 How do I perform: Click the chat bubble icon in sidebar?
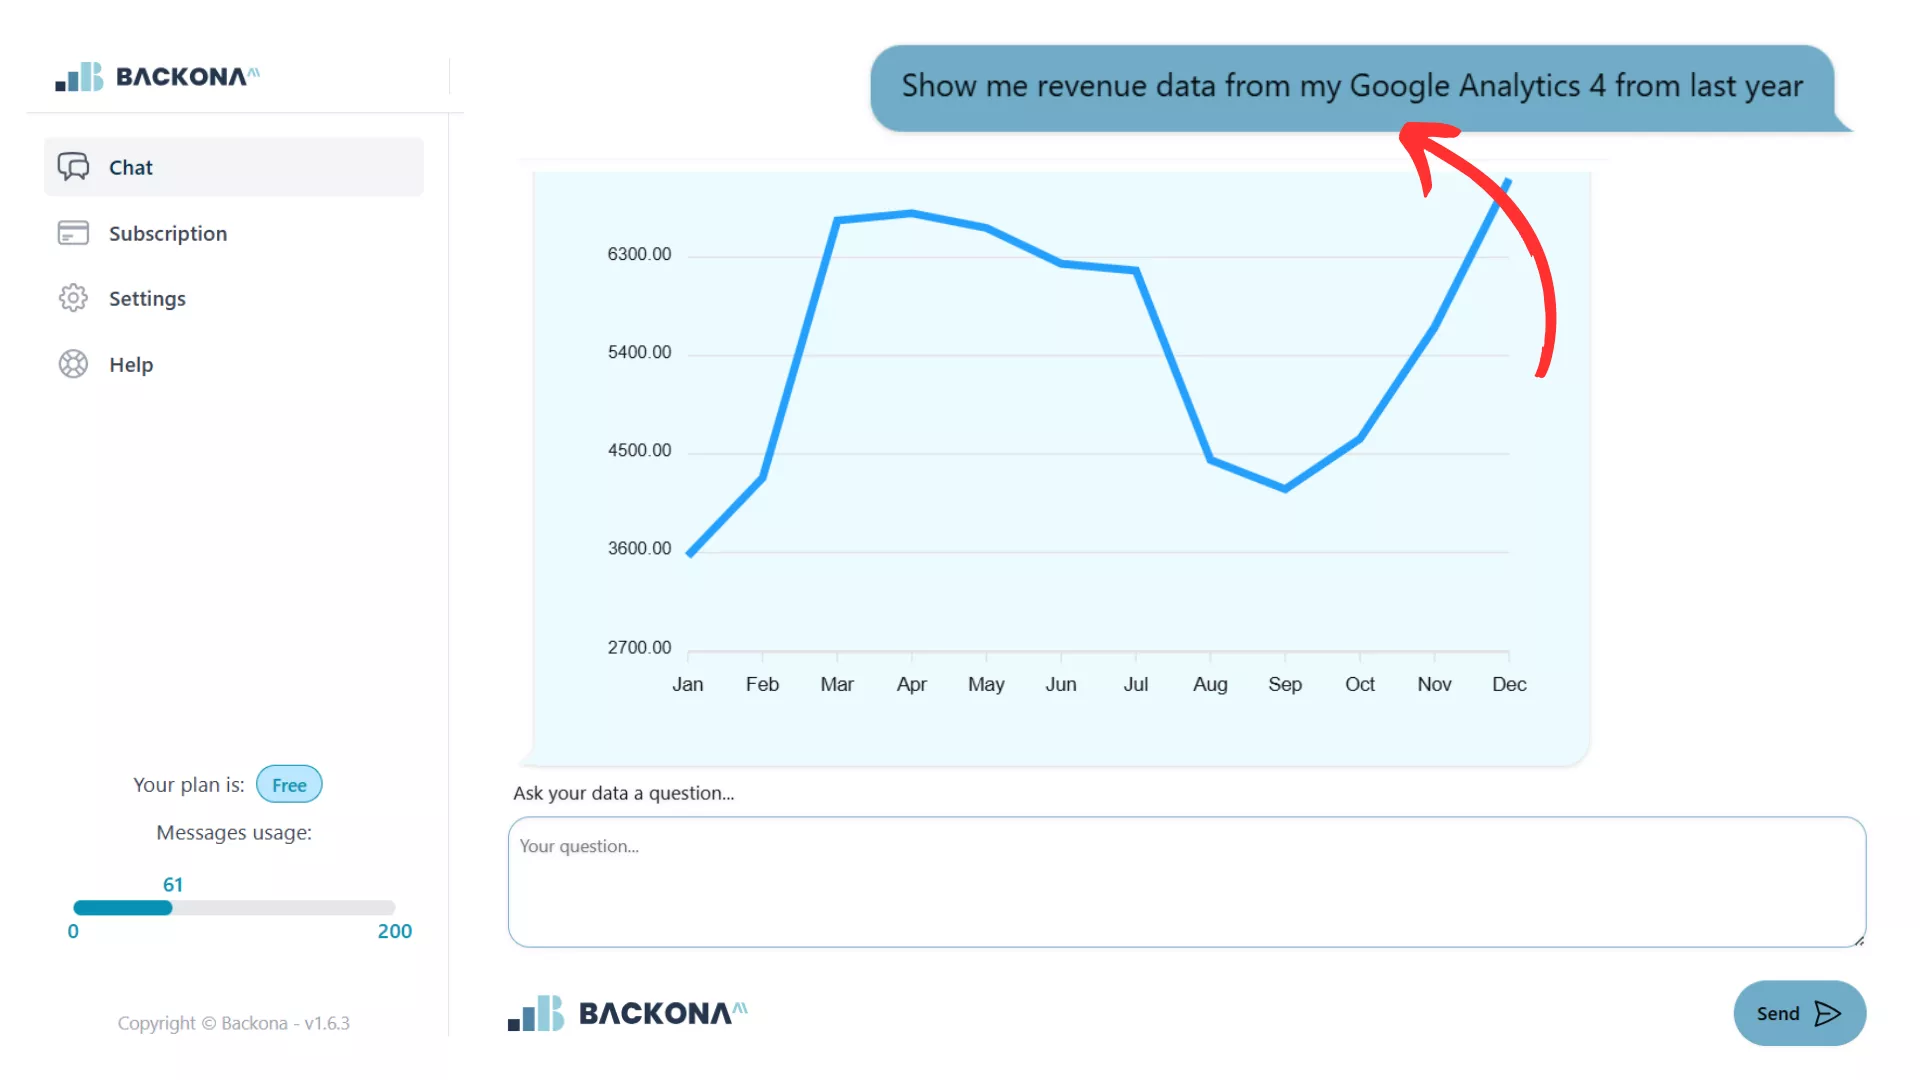coord(73,167)
